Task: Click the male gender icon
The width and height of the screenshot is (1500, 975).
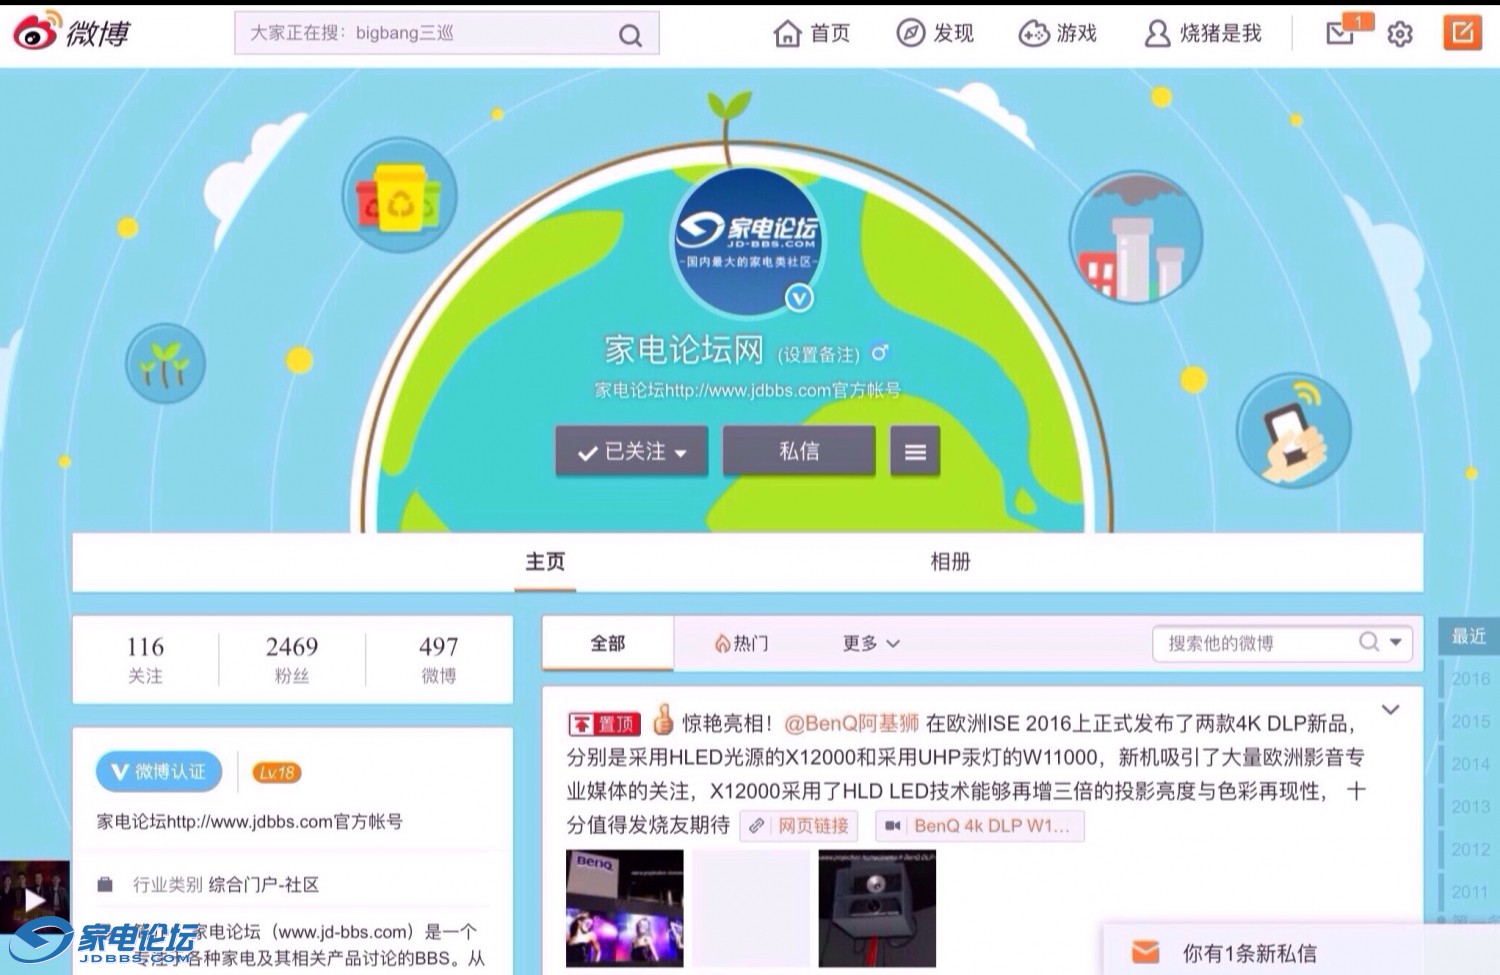Action: tap(879, 352)
